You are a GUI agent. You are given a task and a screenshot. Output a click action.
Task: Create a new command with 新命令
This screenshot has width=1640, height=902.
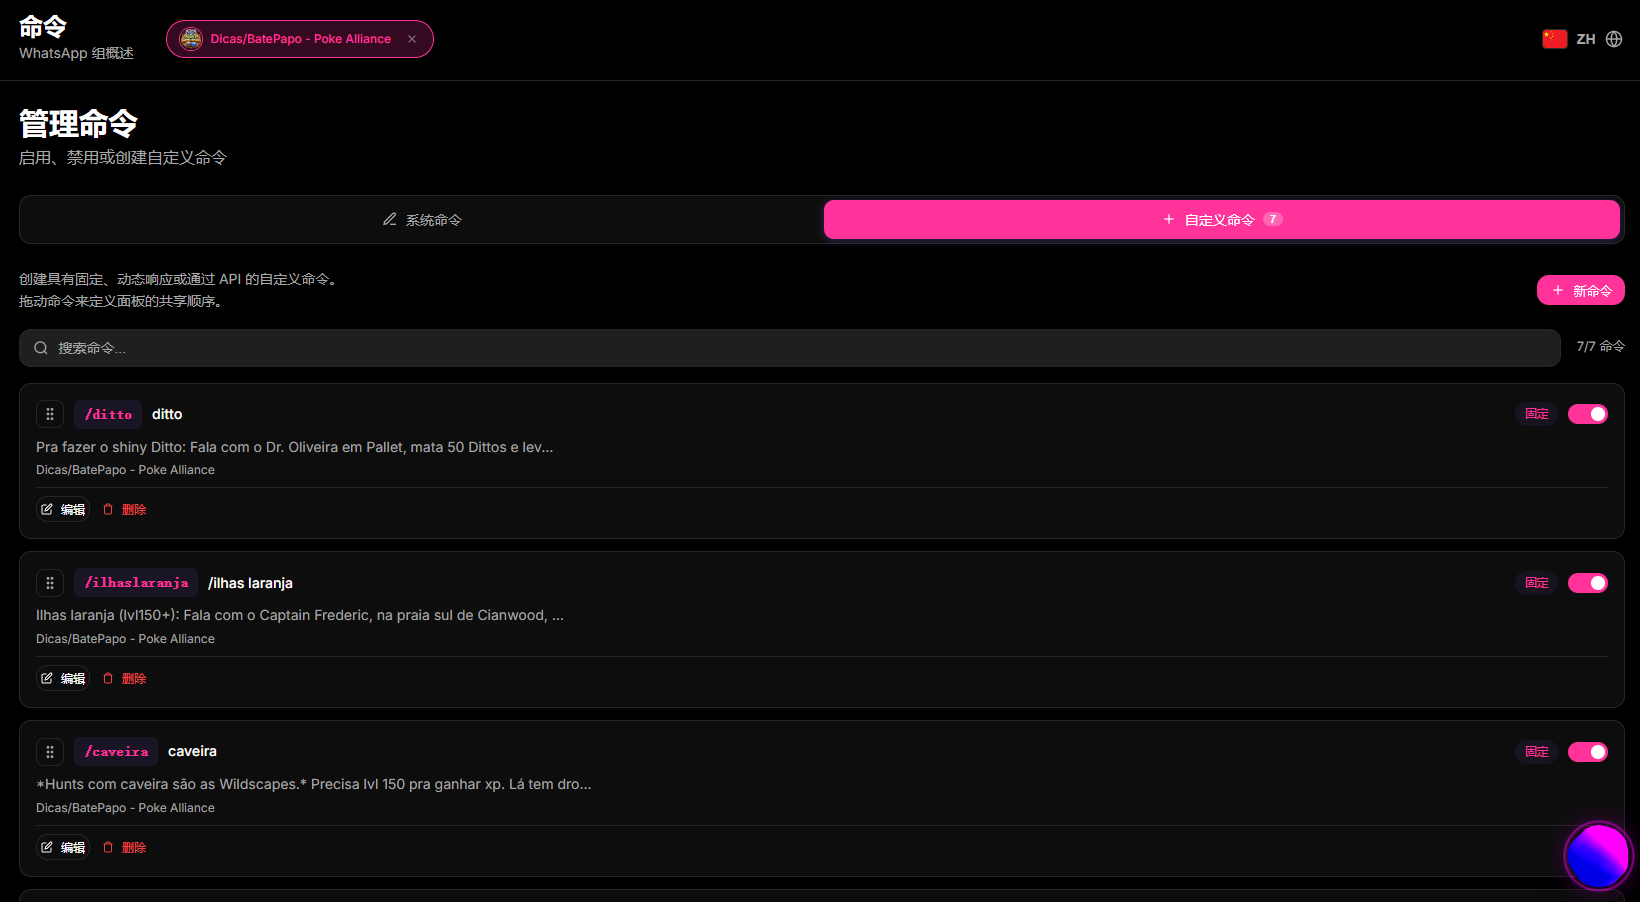[1581, 290]
